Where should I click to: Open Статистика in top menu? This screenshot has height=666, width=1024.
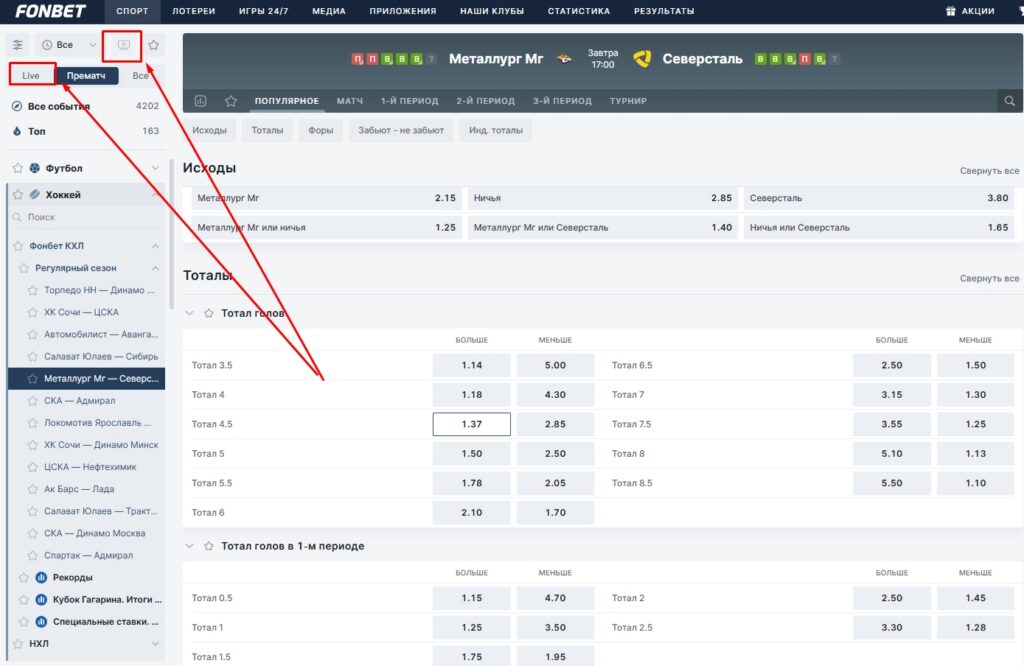[x=578, y=11]
